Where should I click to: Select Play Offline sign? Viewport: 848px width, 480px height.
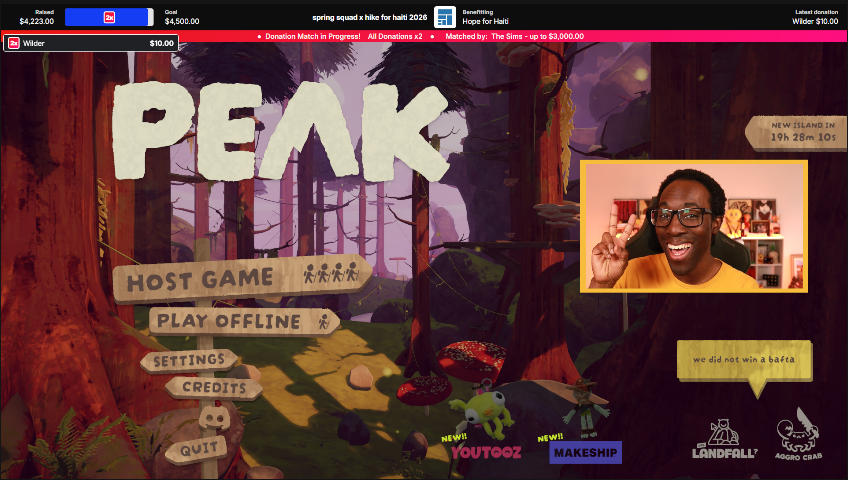click(x=244, y=321)
